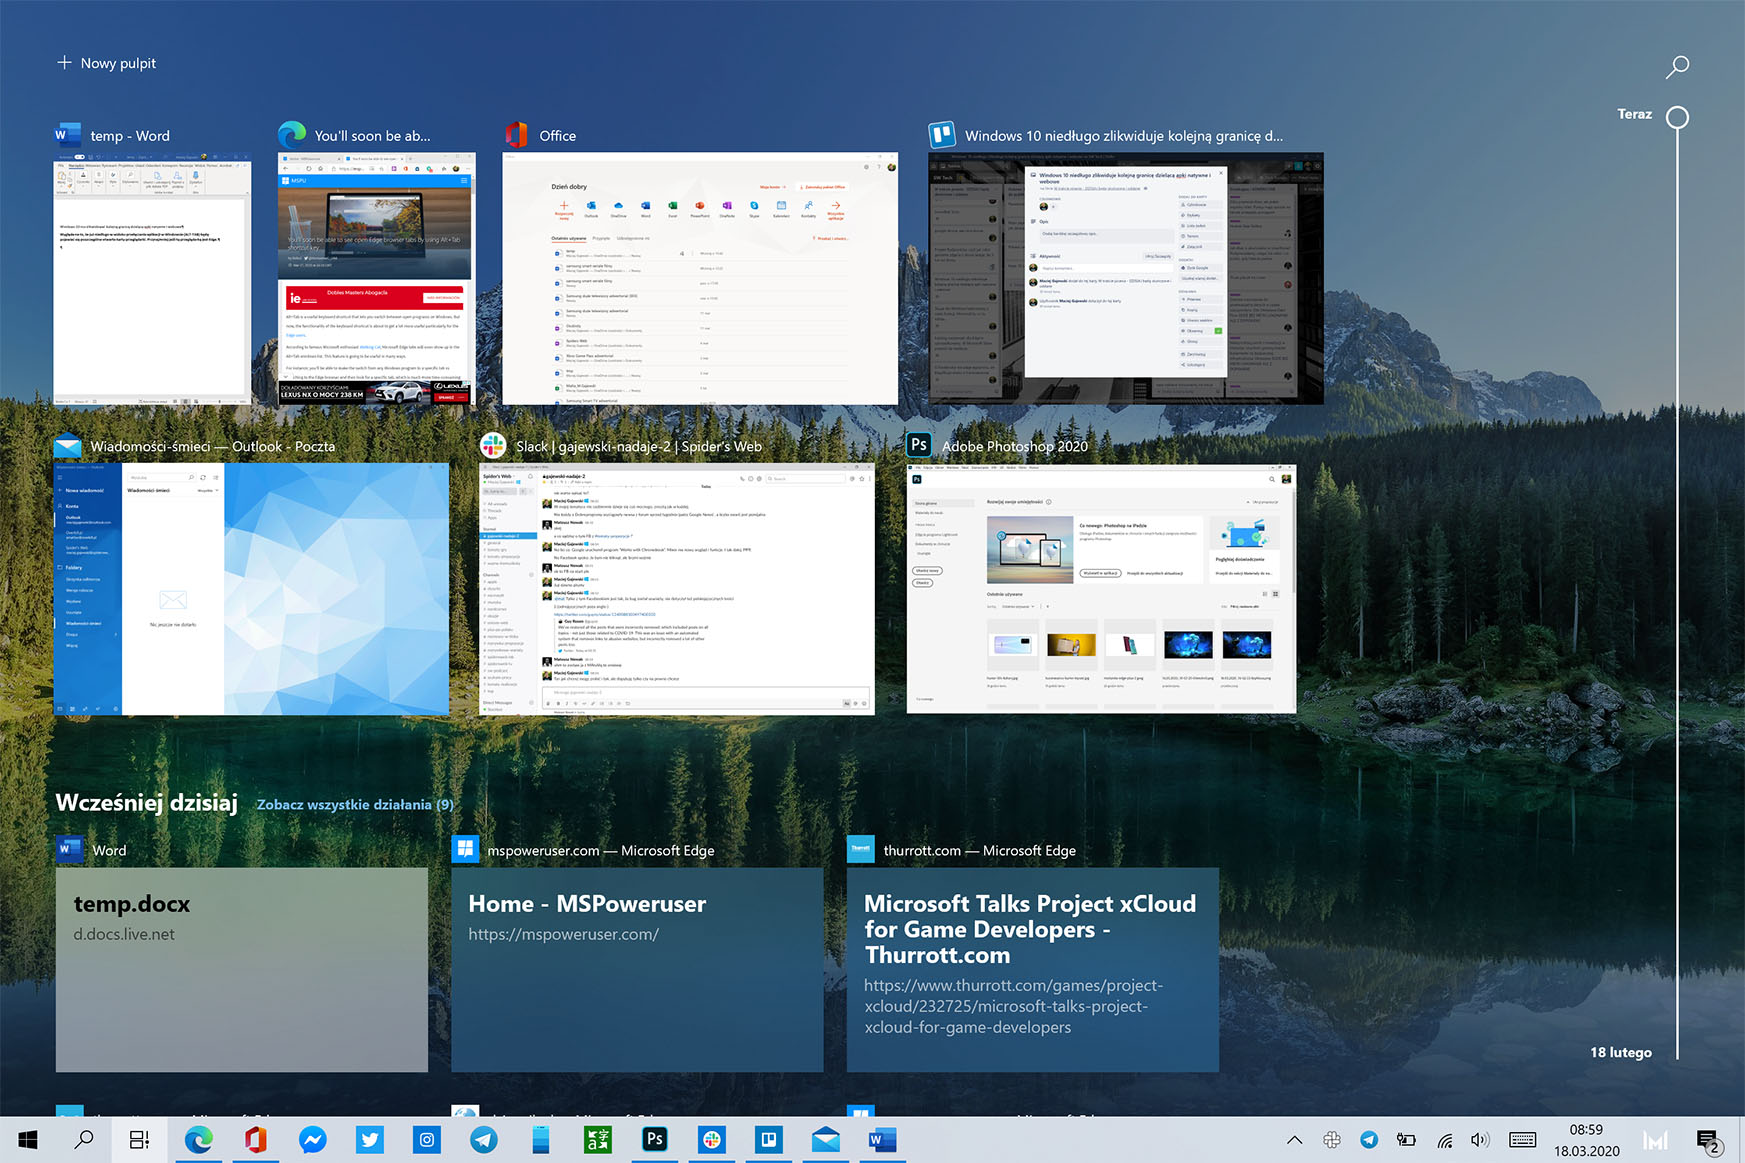This screenshot has width=1745, height=1163.
Task: Open Word from the taskbar
Action: coord(882,1140)
